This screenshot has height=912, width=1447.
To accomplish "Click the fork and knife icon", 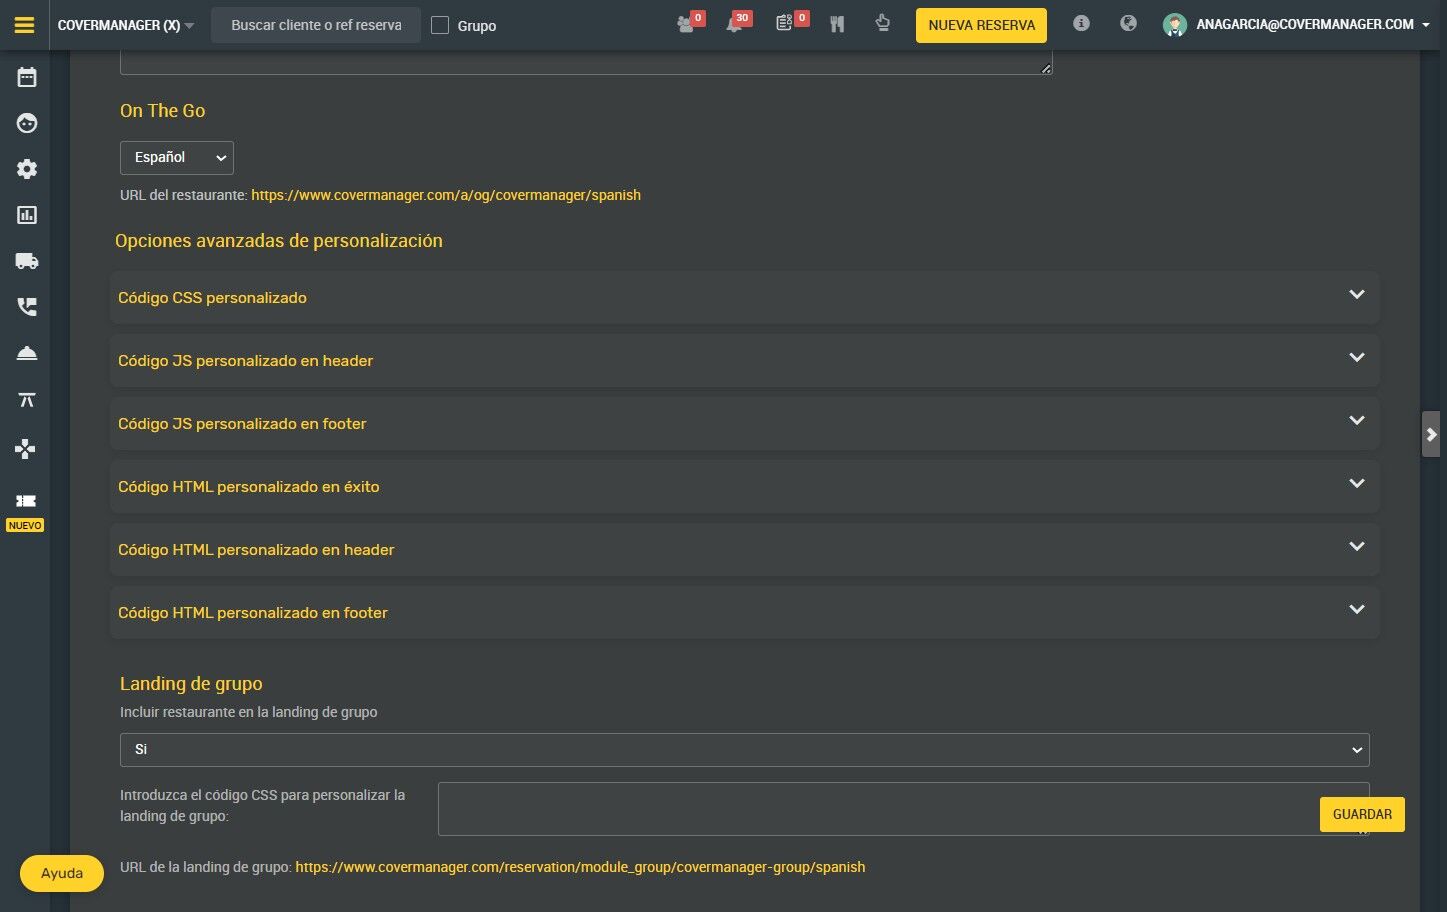I will coord(837,24).
